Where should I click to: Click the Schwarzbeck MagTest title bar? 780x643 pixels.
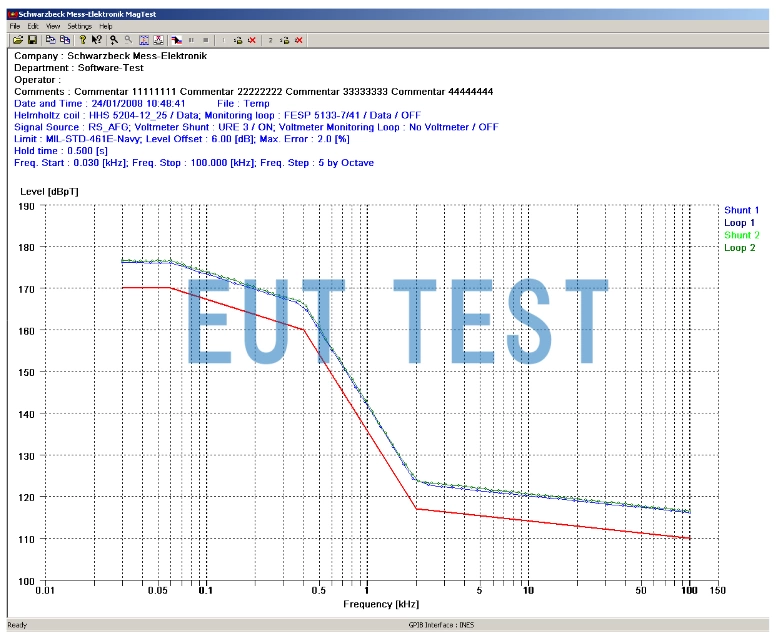[388, 14]
